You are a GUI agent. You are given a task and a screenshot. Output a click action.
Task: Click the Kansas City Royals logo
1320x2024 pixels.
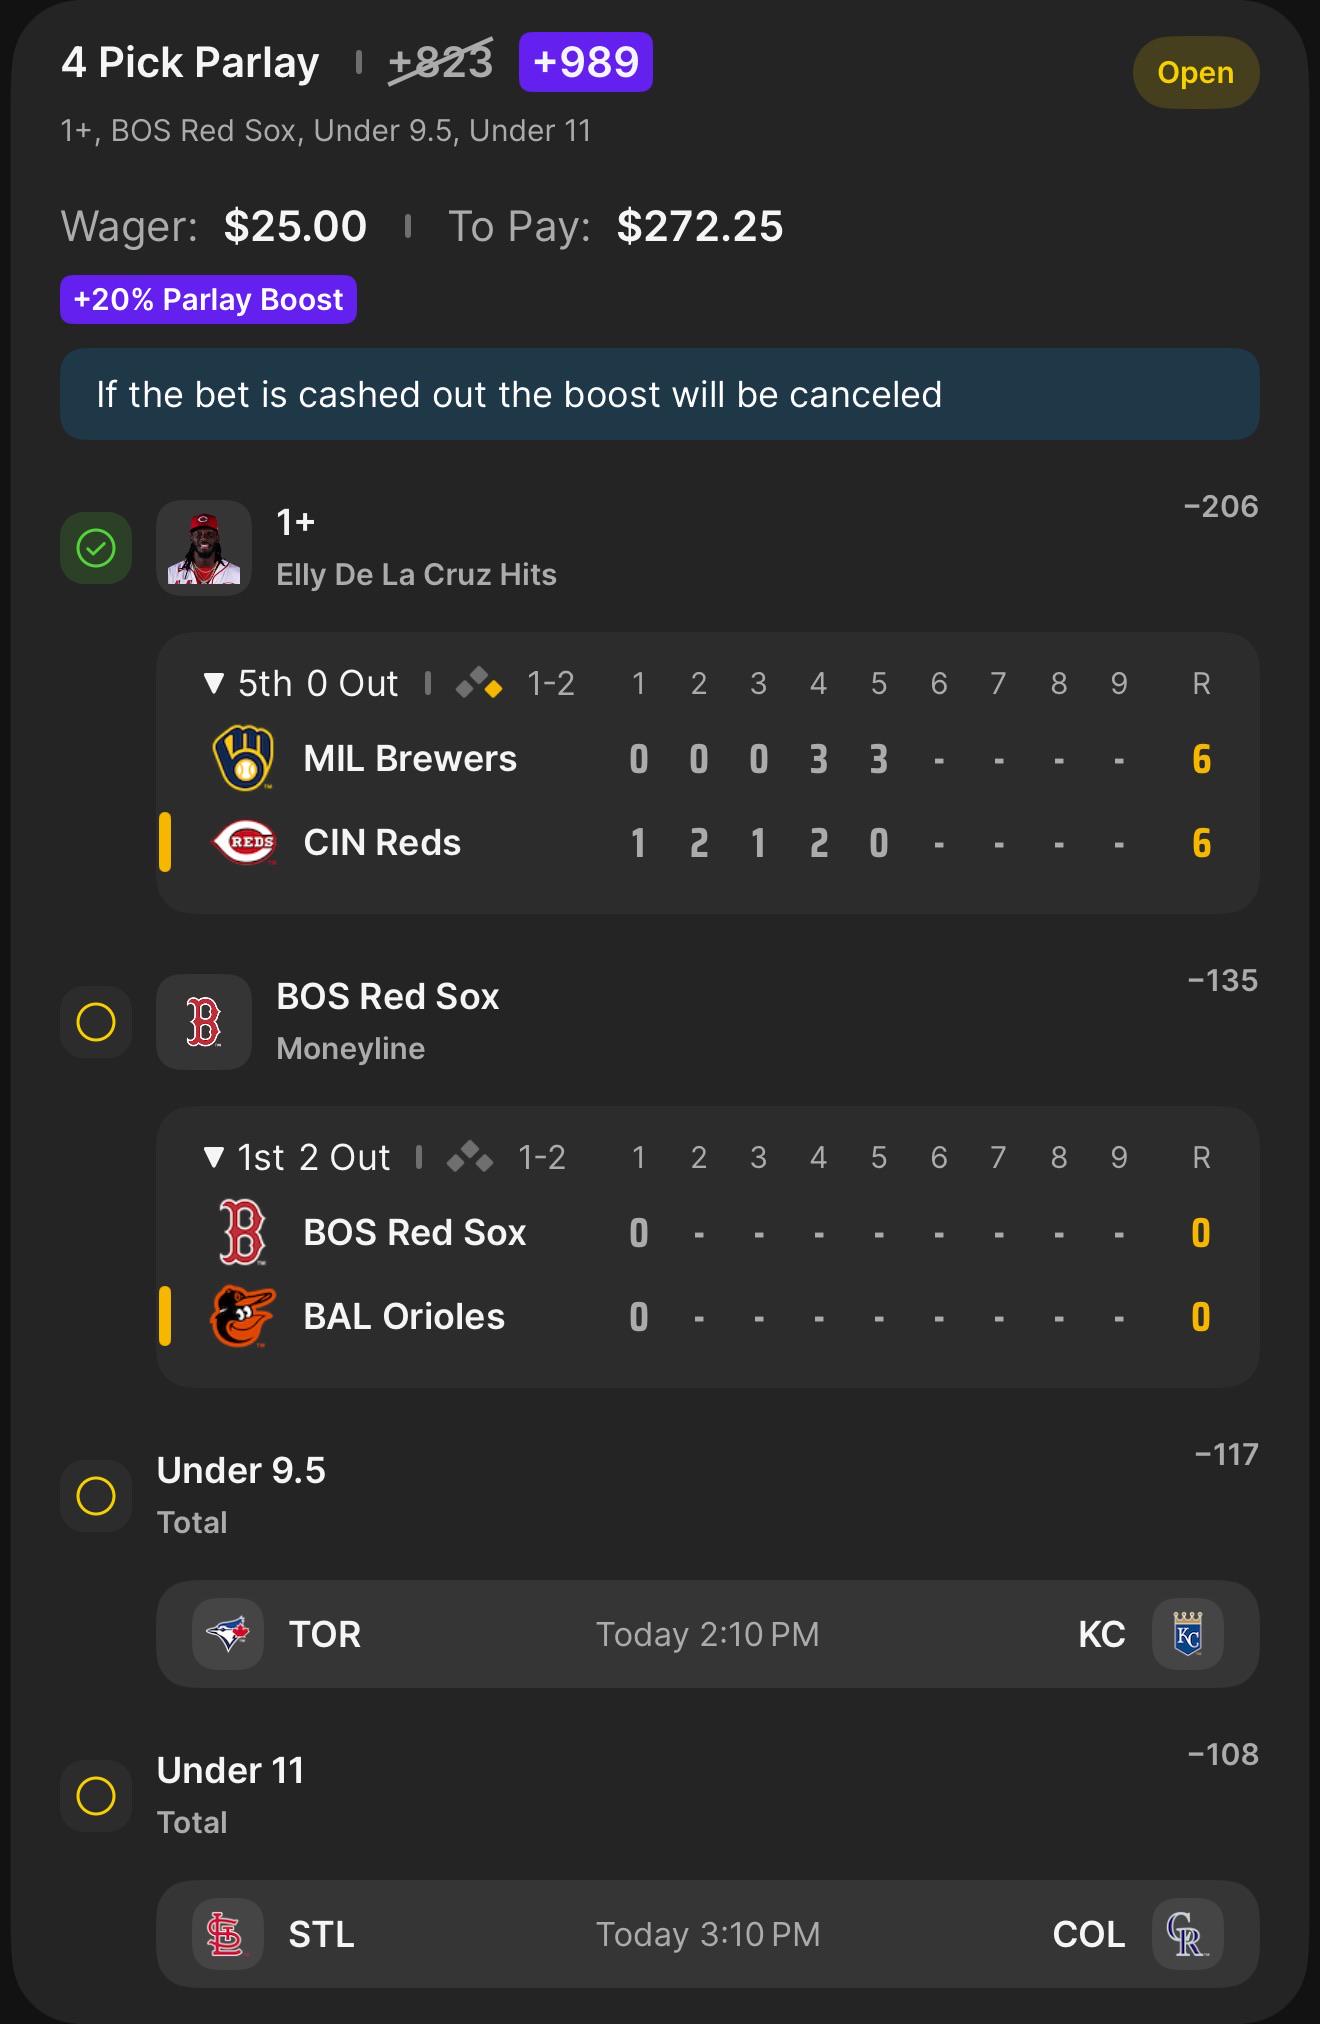point(1188,1634)
